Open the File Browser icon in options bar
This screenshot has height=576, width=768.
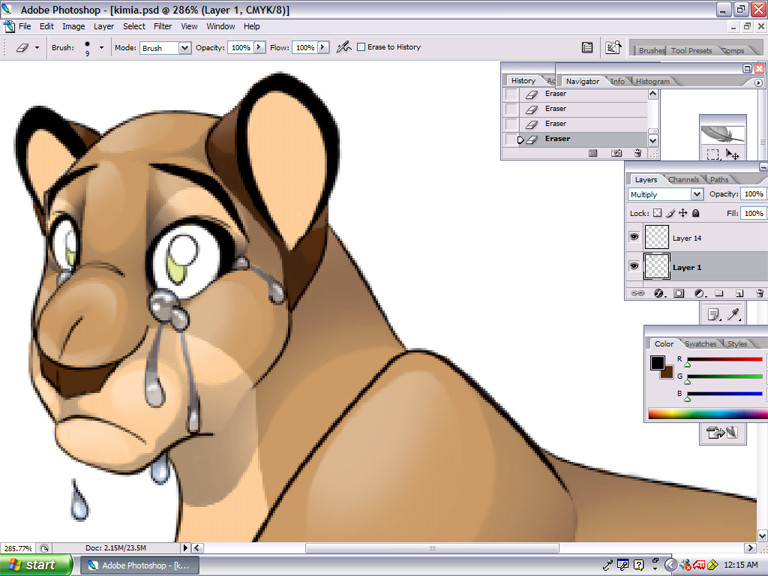tap(613, 47)
